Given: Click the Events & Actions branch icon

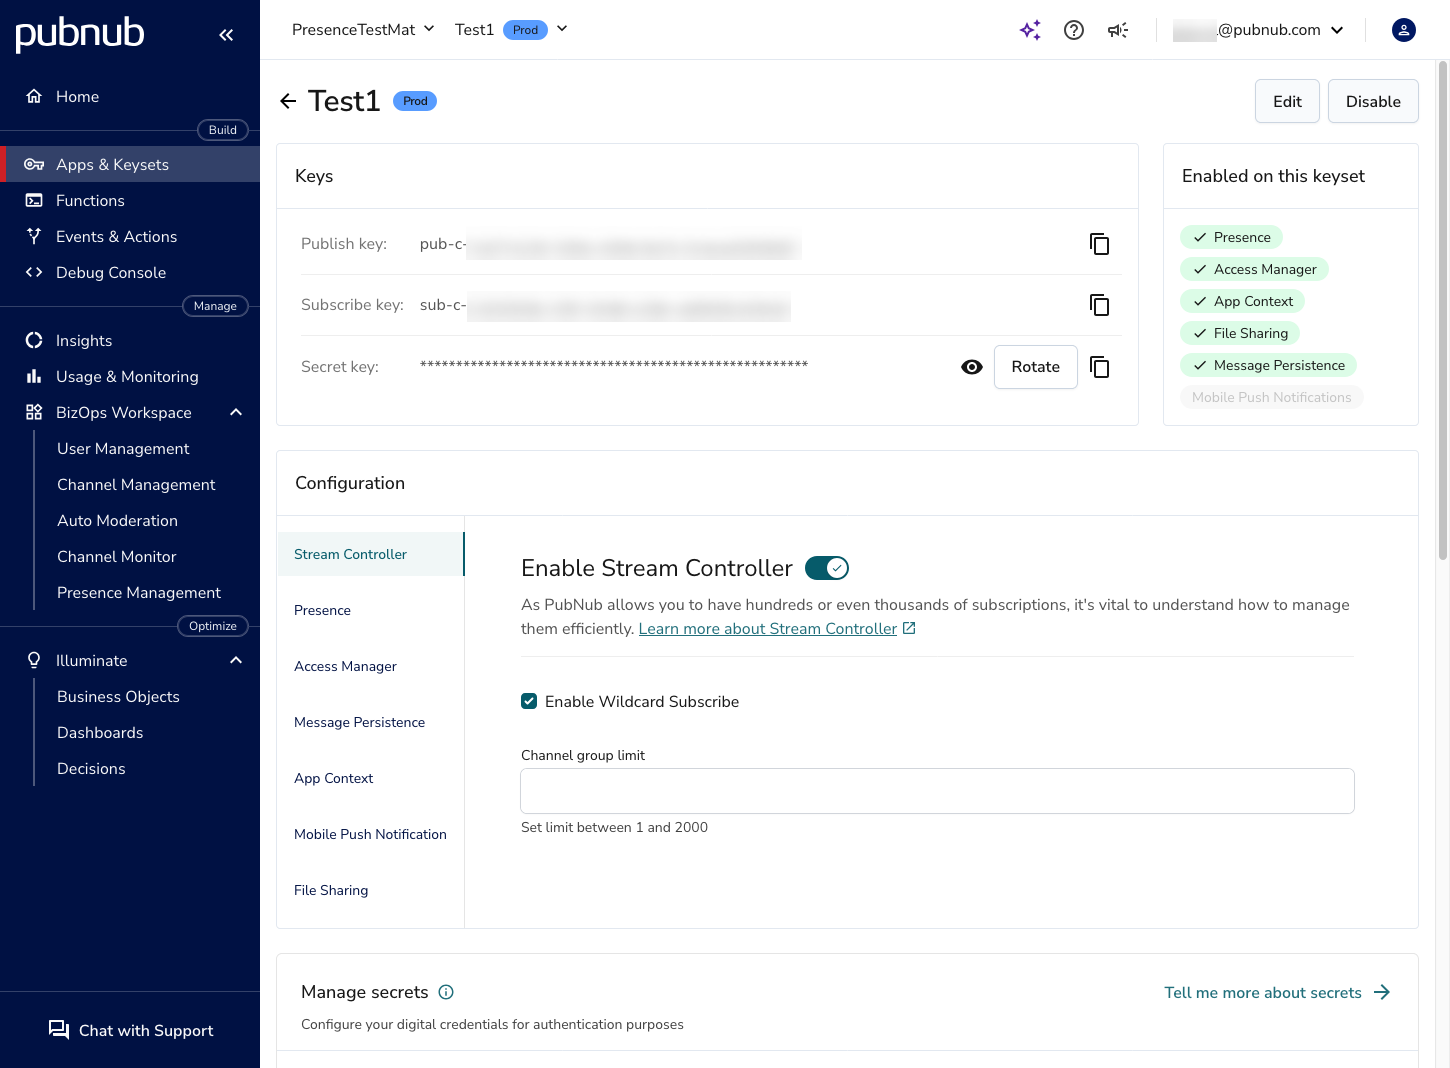Looking at the screenshot, I should pos(34,236).
